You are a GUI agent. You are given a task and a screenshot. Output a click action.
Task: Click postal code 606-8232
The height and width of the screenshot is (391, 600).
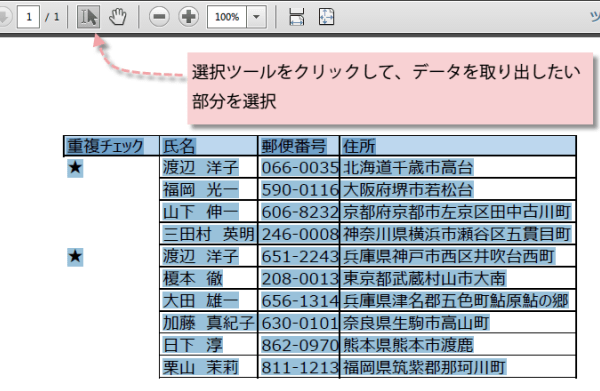(300, 212)
